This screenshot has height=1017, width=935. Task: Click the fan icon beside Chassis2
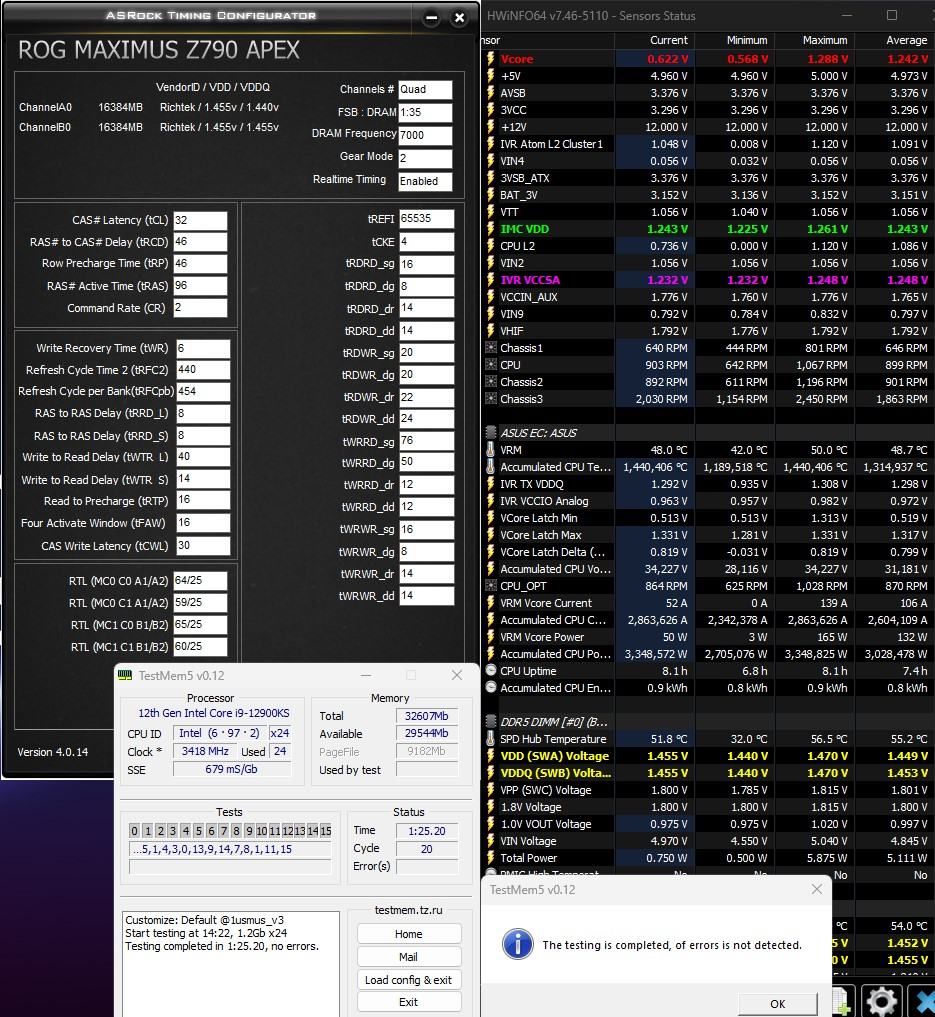(491, 382)
